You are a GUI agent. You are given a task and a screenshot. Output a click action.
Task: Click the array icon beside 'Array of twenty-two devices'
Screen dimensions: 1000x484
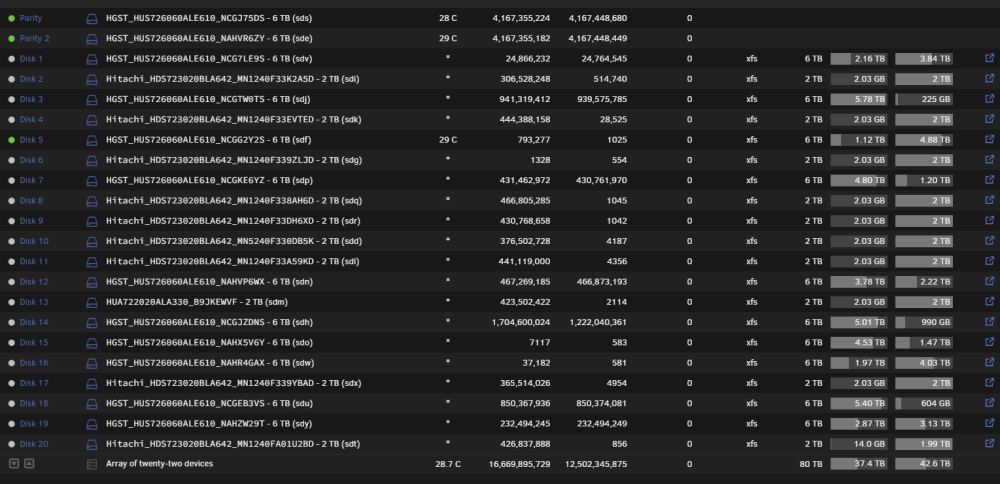pyautogui.click(x=92, y=464)
